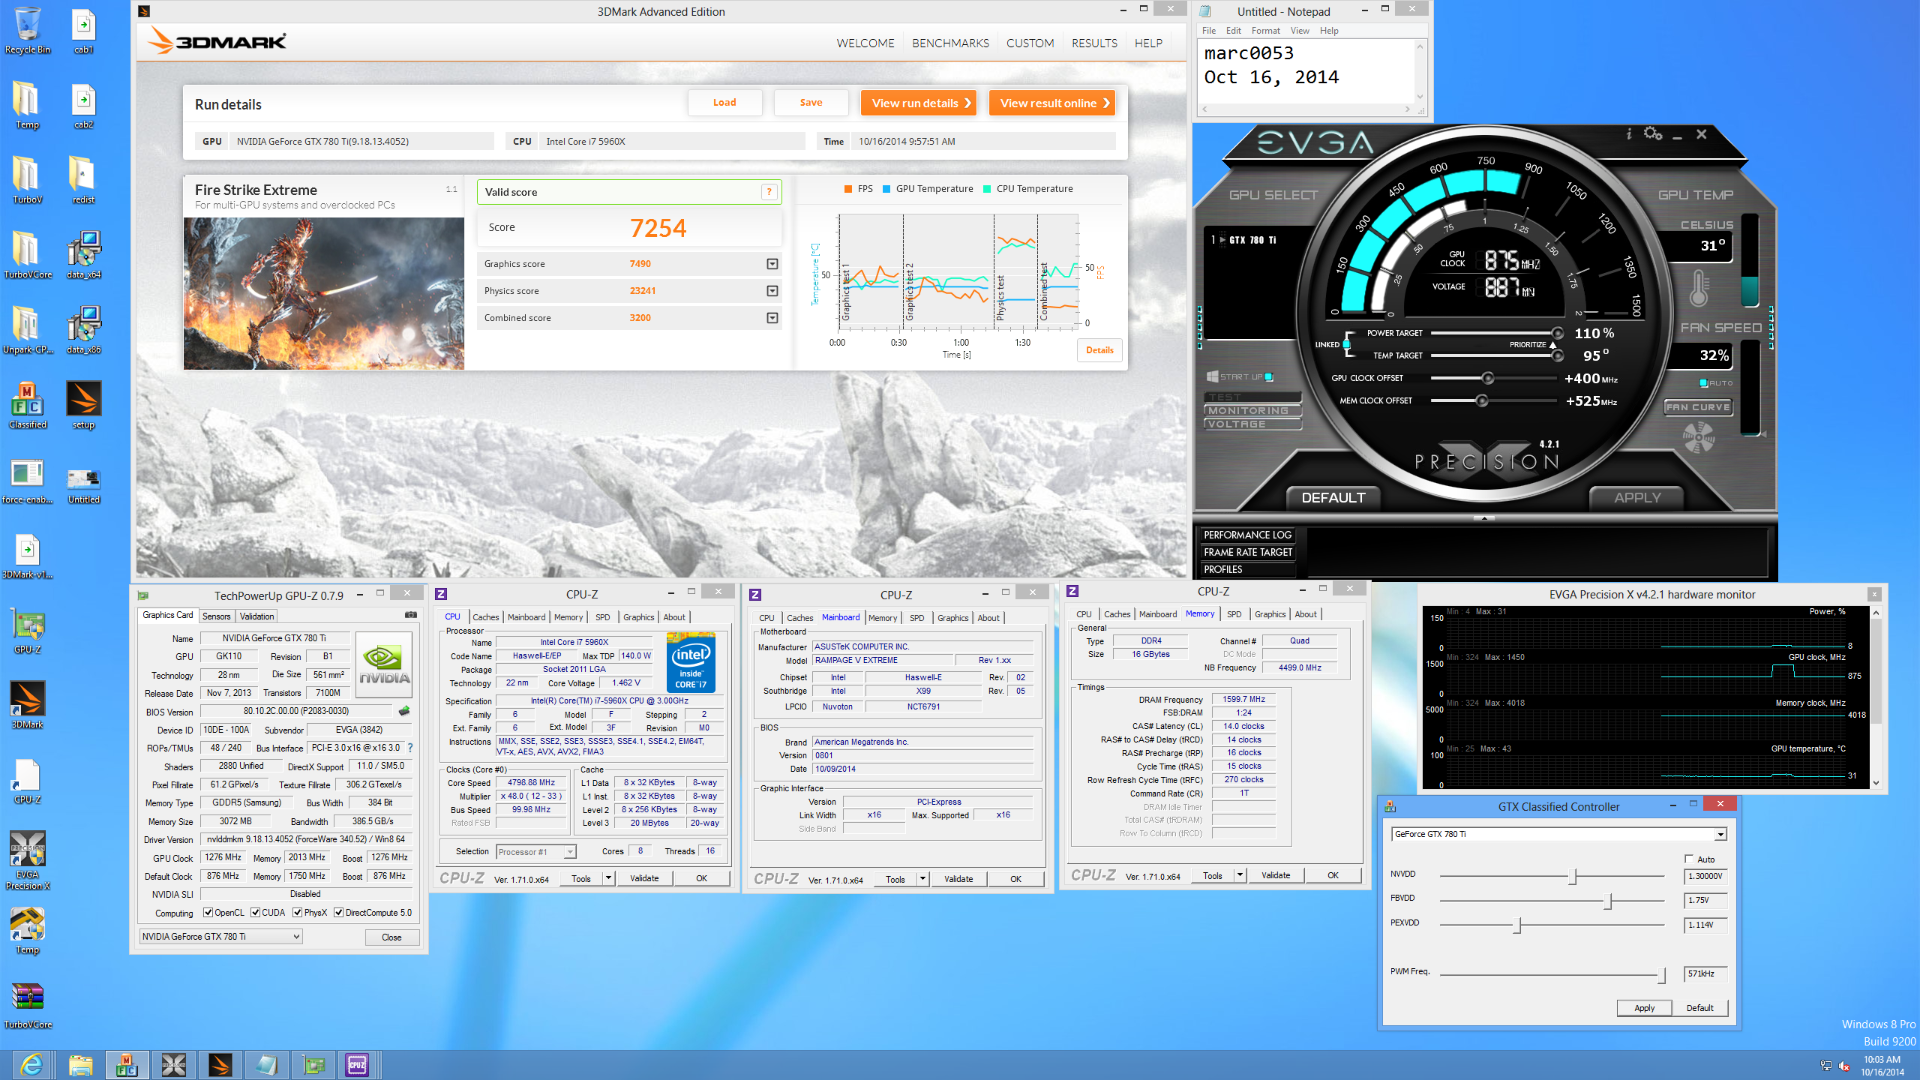The width and height of the screenshot is (1920, 1080).
Task: Click the PRIORITIZE arrow in EVGA Precision
Action: 1553,344
